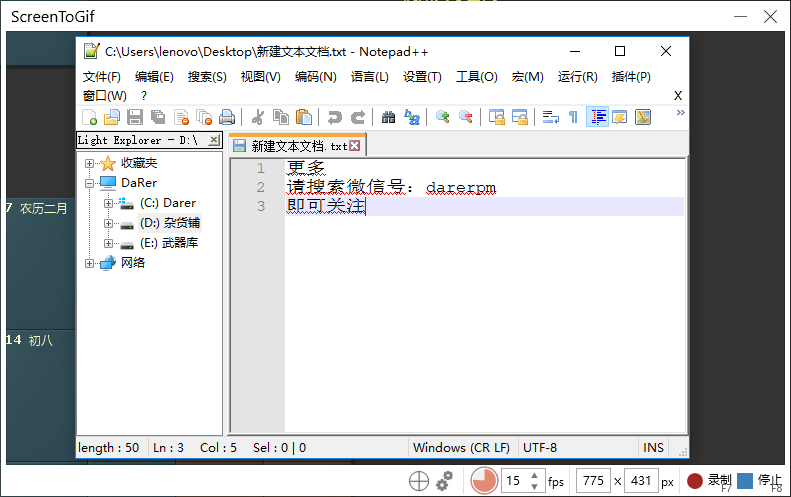Image resolution: width=791 pixels, height=497 pixels.
Task: Open the 文件(F) menu
Action: point(102,77)
